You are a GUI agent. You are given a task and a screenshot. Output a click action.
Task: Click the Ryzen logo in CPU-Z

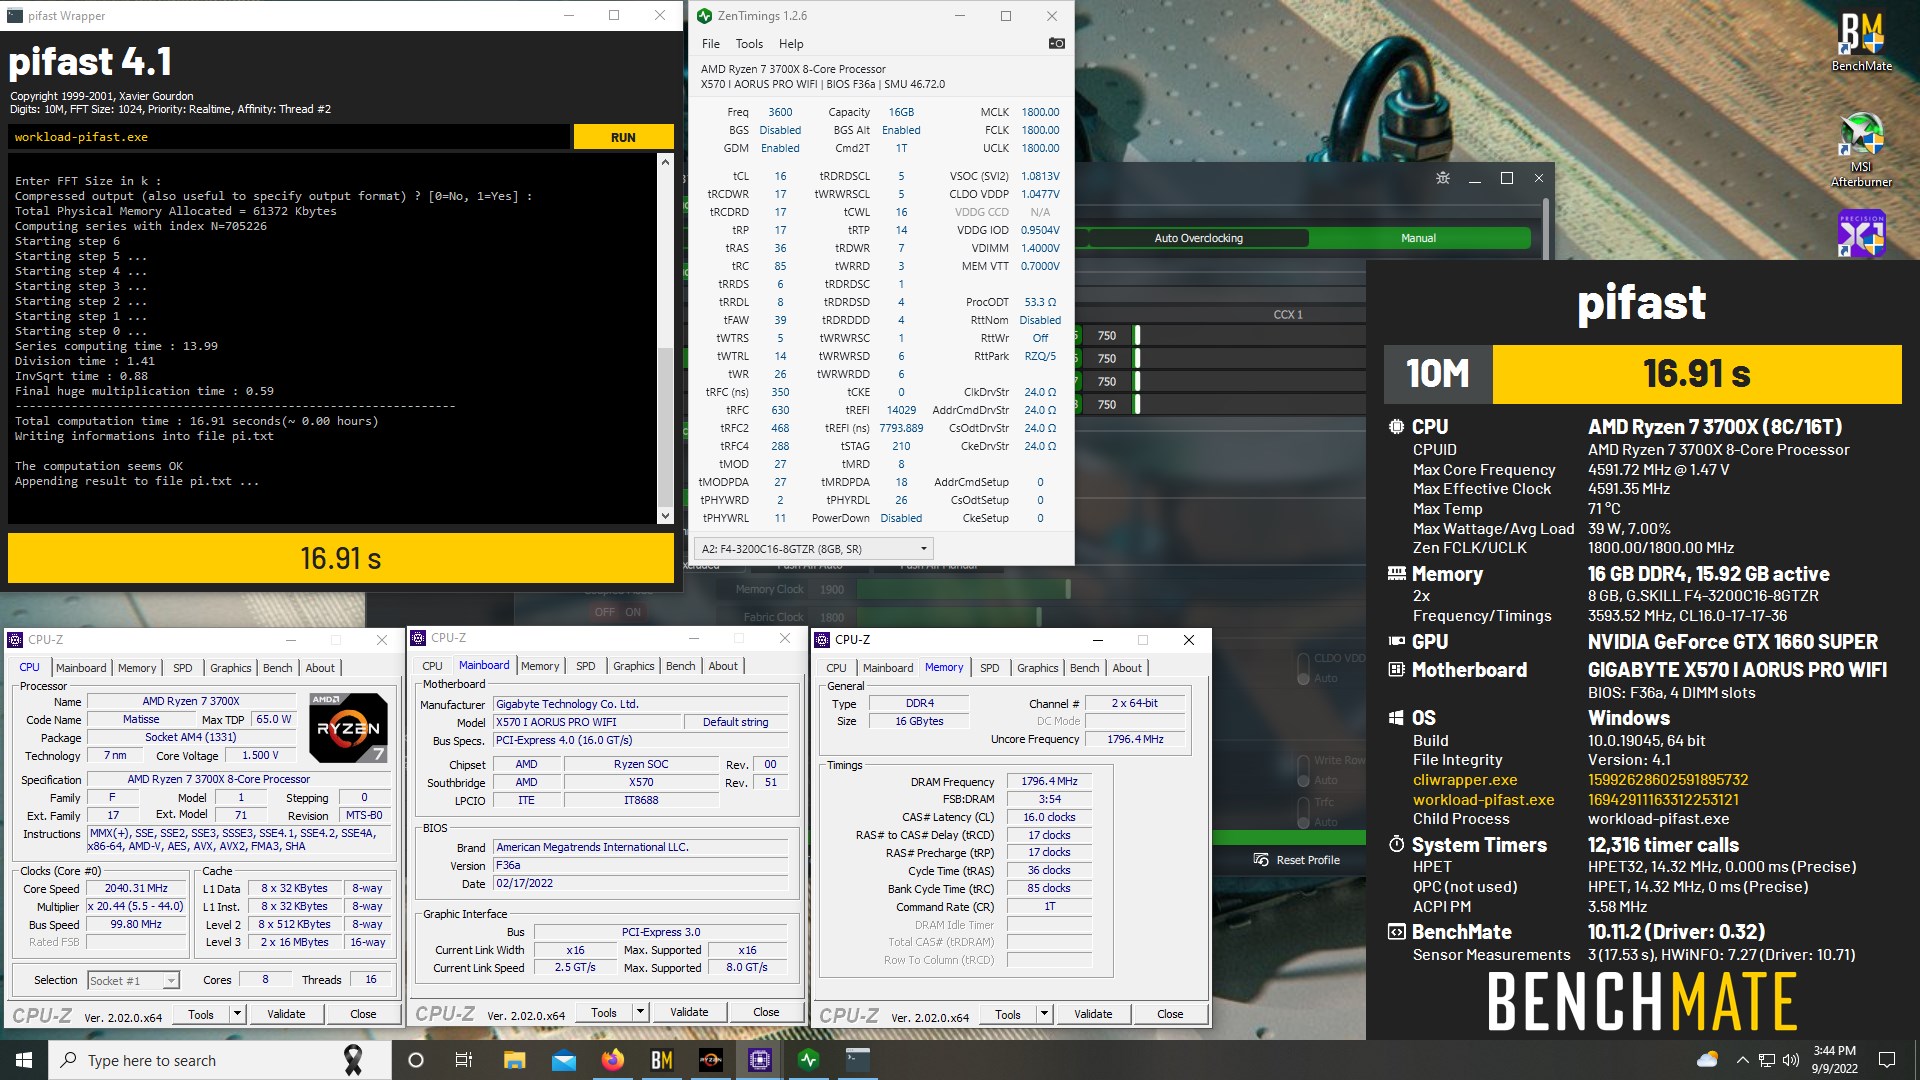coord(349,728)
